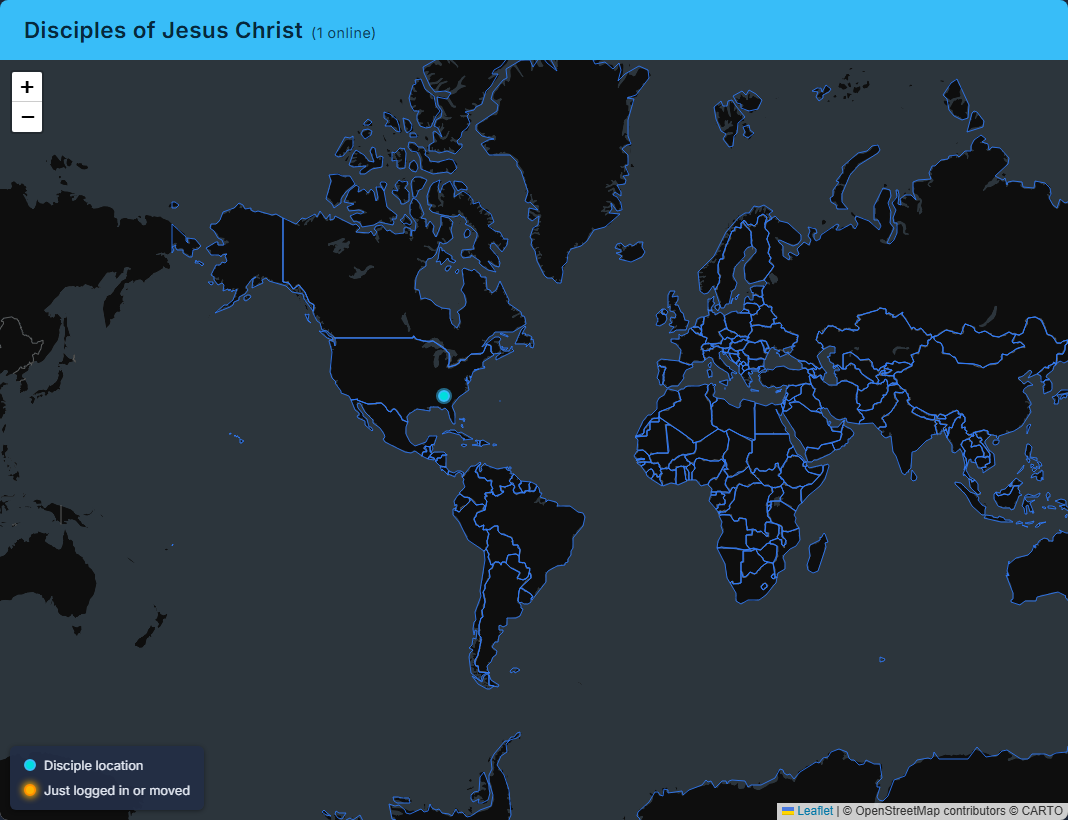The height and width of the screenshot is (820, 1068).
Task: Click the 'Just logged in or moved' label
Action: coord(117,791)
